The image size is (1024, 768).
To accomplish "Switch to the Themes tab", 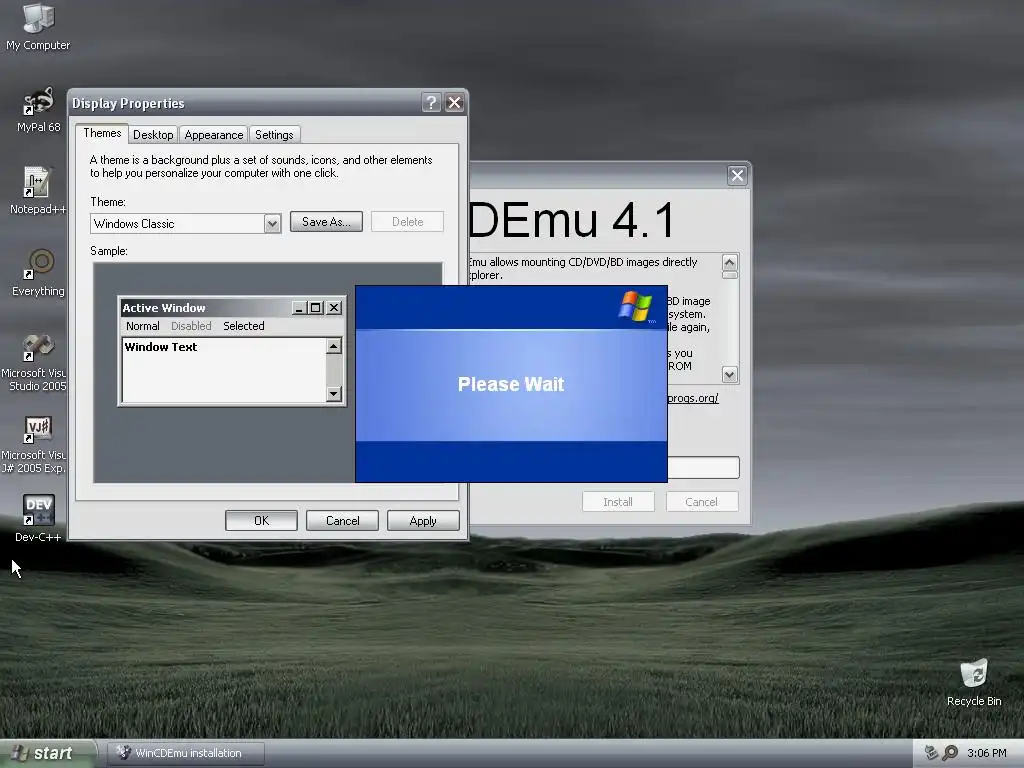I will tap(102, 133).
